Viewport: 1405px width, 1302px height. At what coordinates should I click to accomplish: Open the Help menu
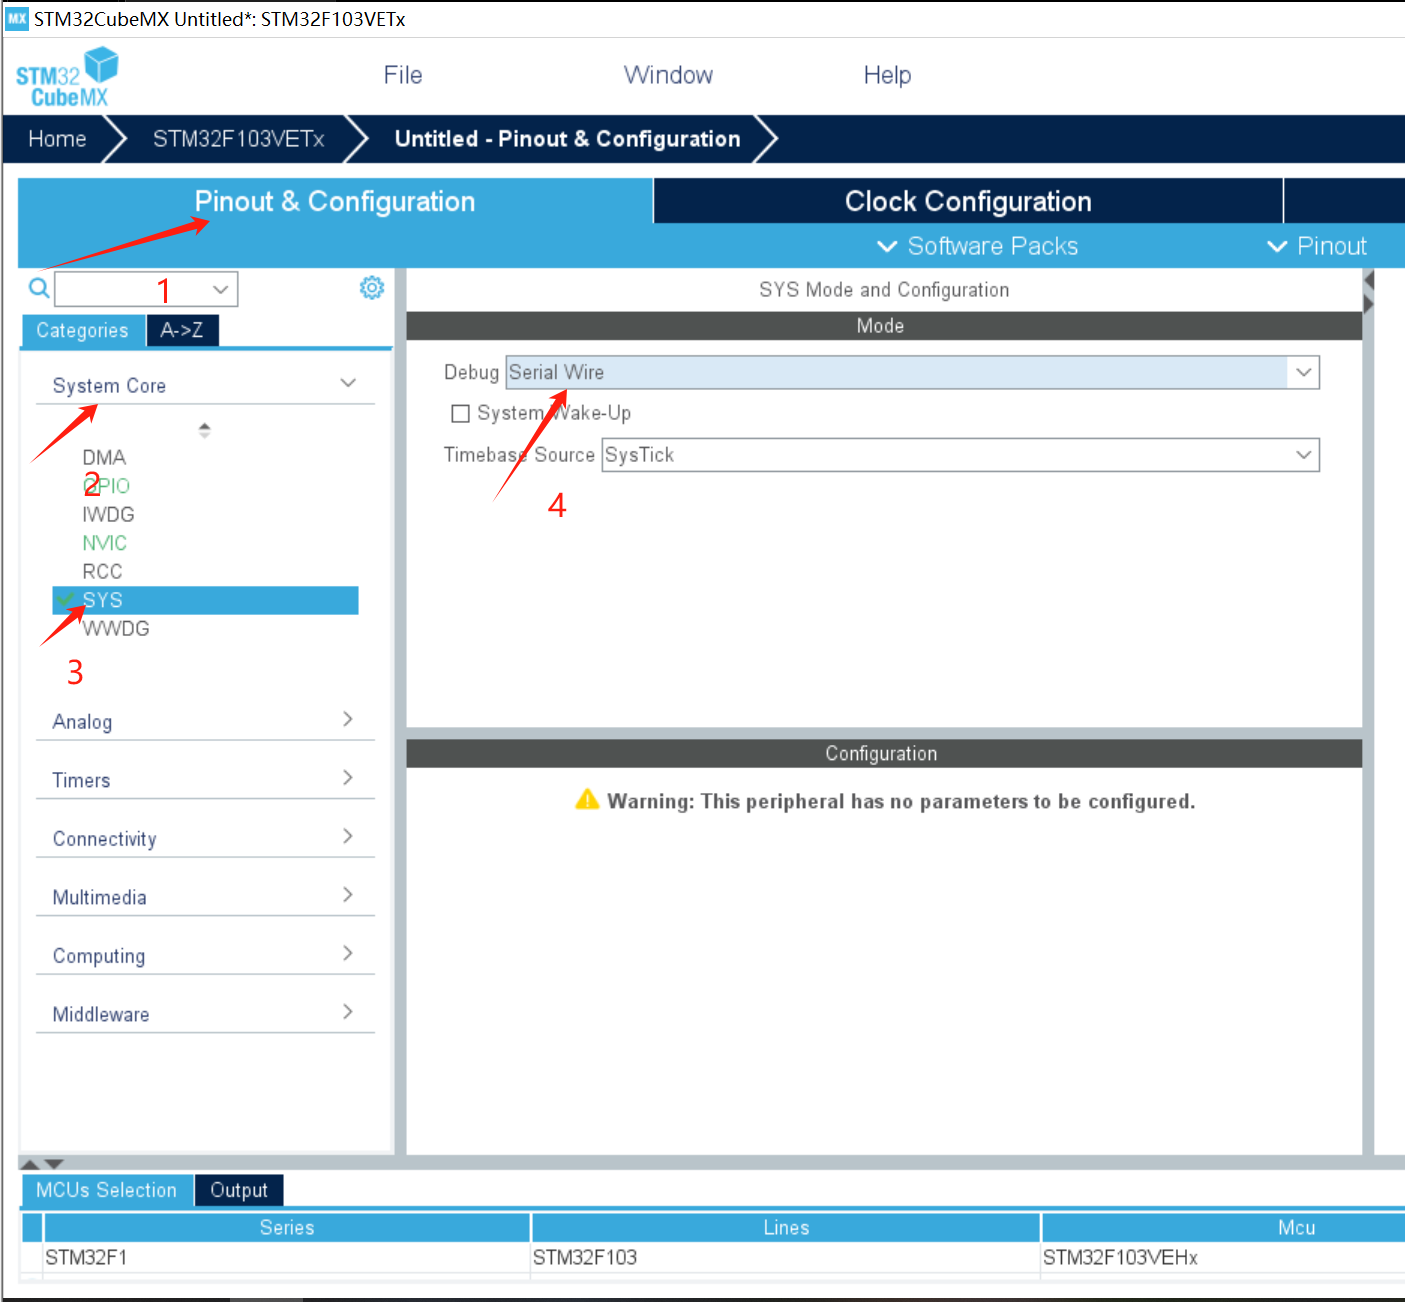[x=887, y=75]
